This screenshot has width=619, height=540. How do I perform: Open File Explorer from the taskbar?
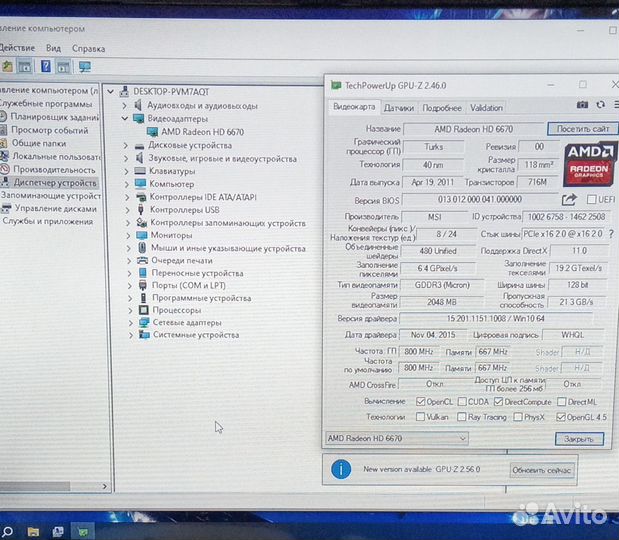pos(33,532)
